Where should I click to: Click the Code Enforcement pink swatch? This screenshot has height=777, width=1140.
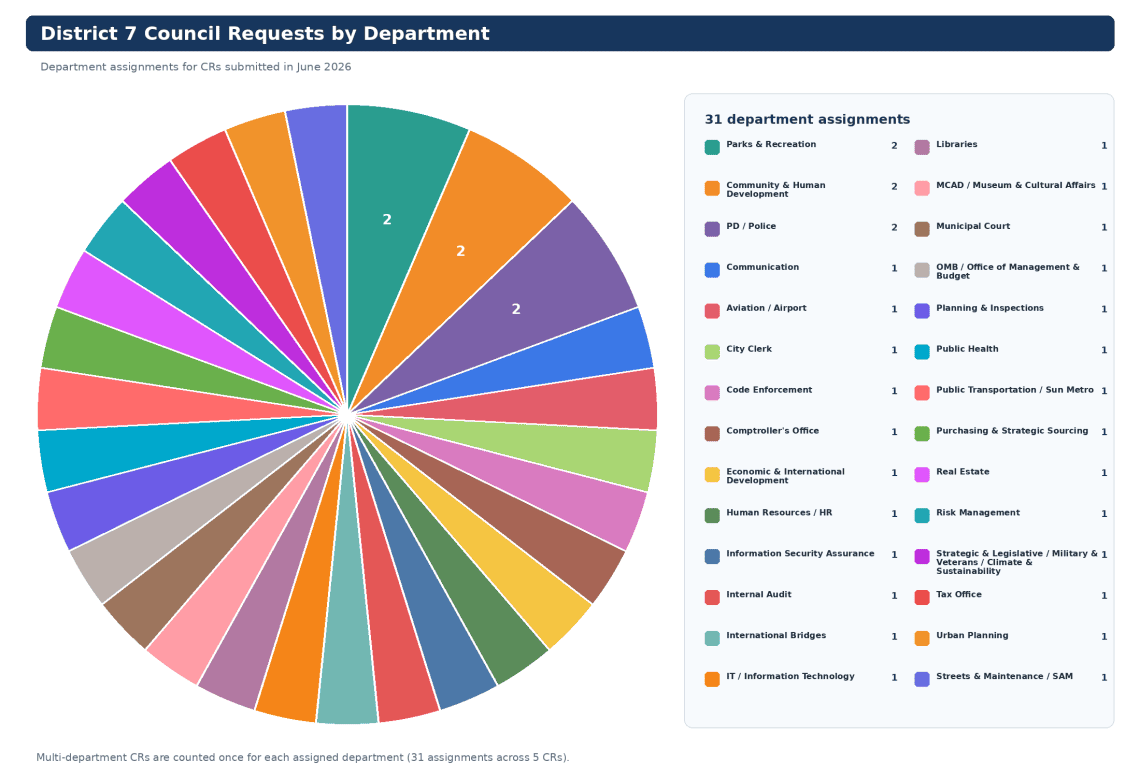tap(712, 392)
